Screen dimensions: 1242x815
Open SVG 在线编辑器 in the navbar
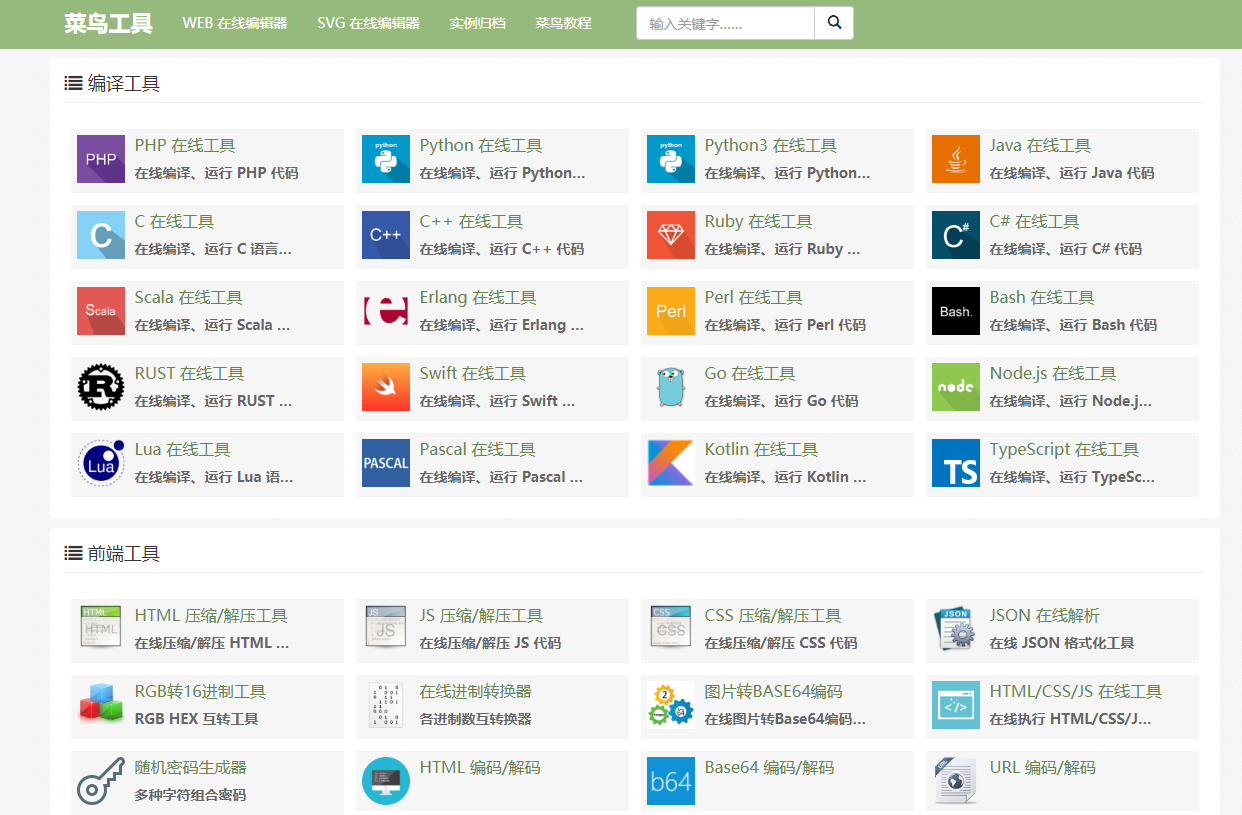click(x=368, y=23)
